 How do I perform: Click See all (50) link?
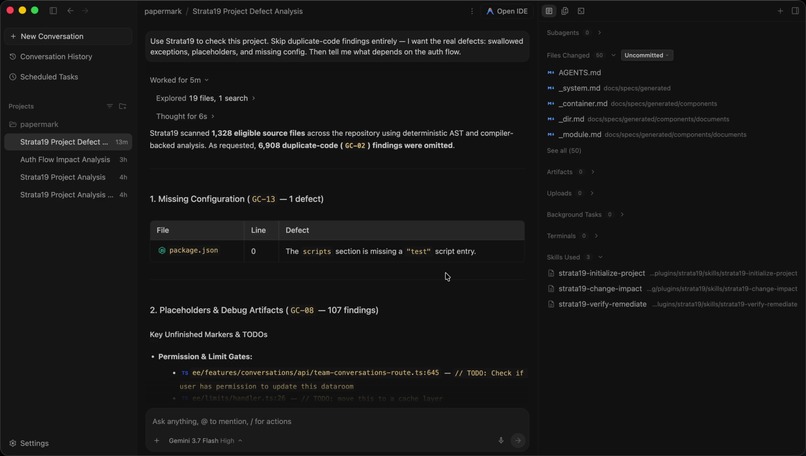pos(564,151)
